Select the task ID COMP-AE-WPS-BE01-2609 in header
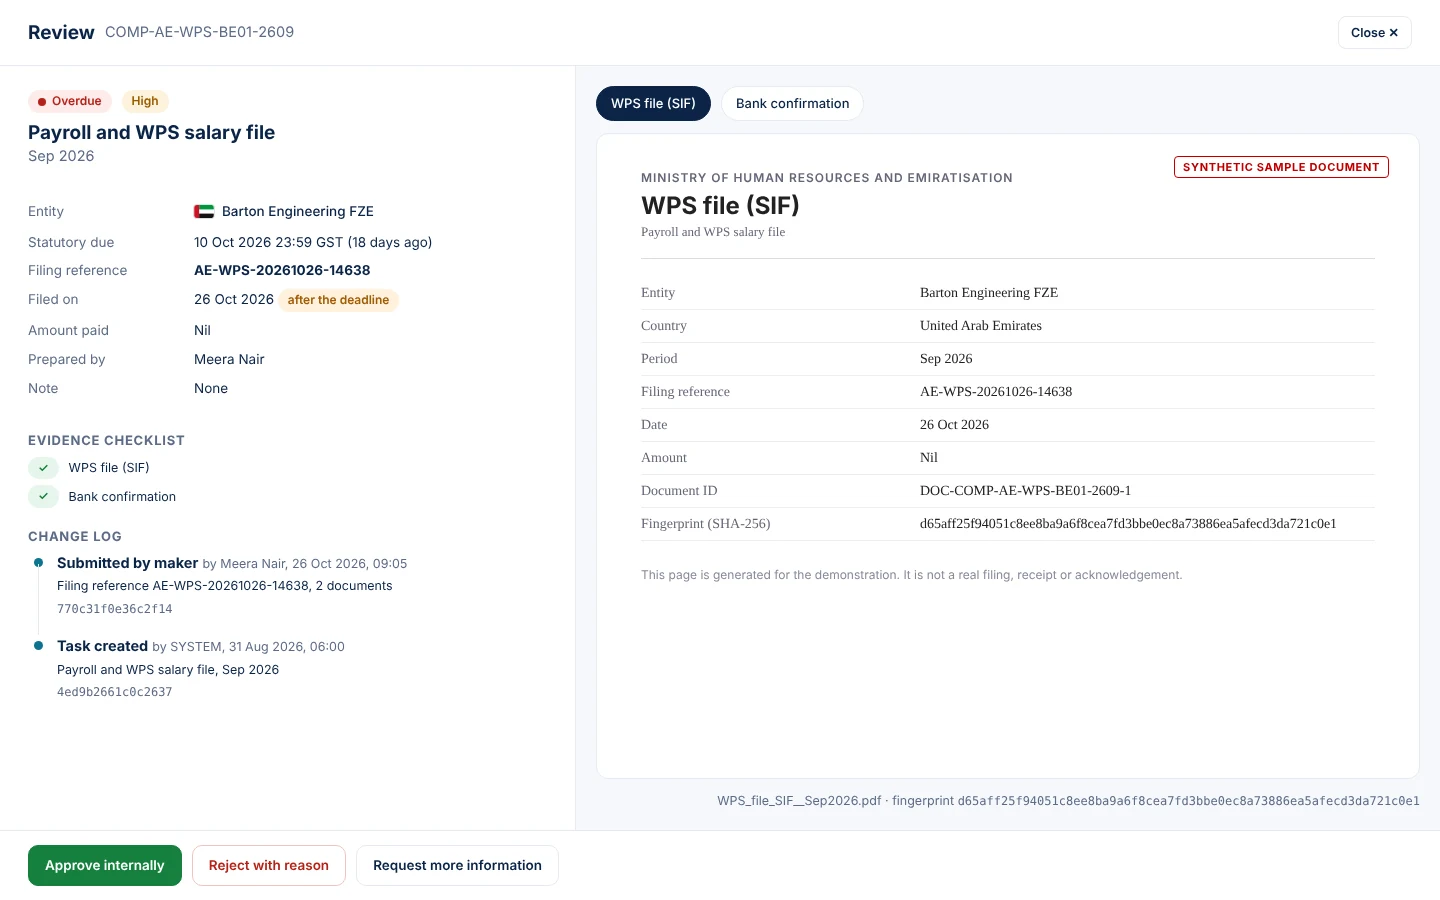This screenshot has height=900, width=1440. 200,32
